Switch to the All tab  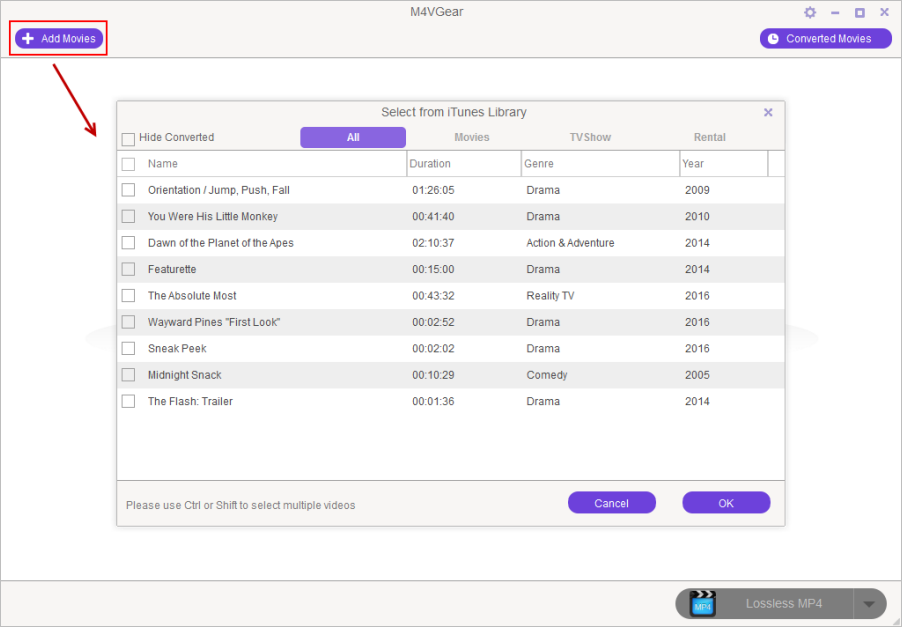[353, 137]
